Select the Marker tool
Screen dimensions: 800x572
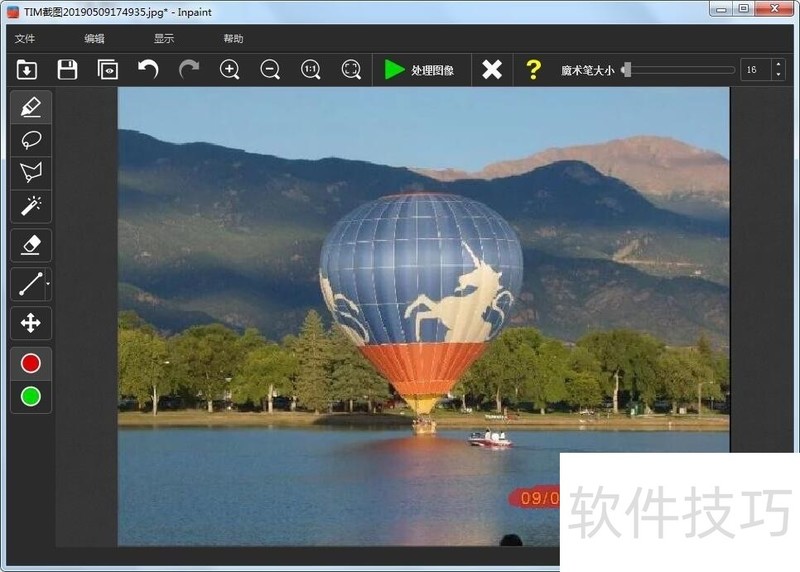pyautogui.click(x=31, y=107)
